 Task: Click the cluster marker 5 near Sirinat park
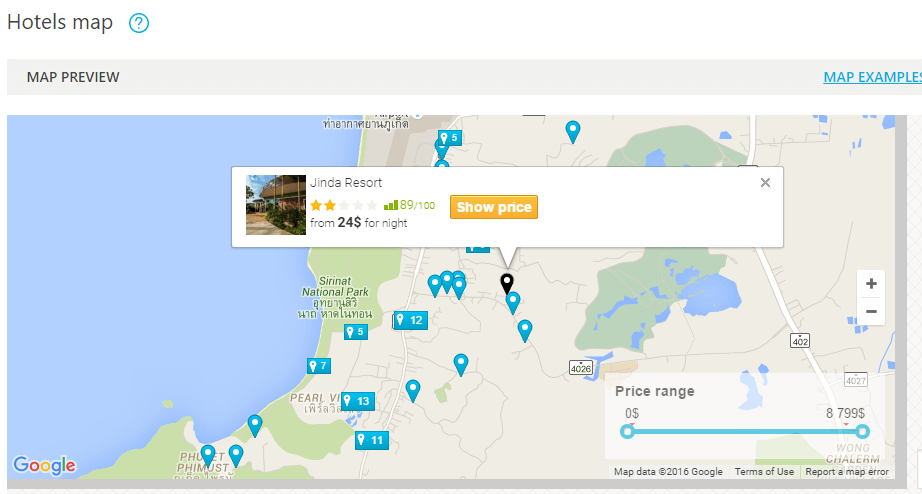356,332
